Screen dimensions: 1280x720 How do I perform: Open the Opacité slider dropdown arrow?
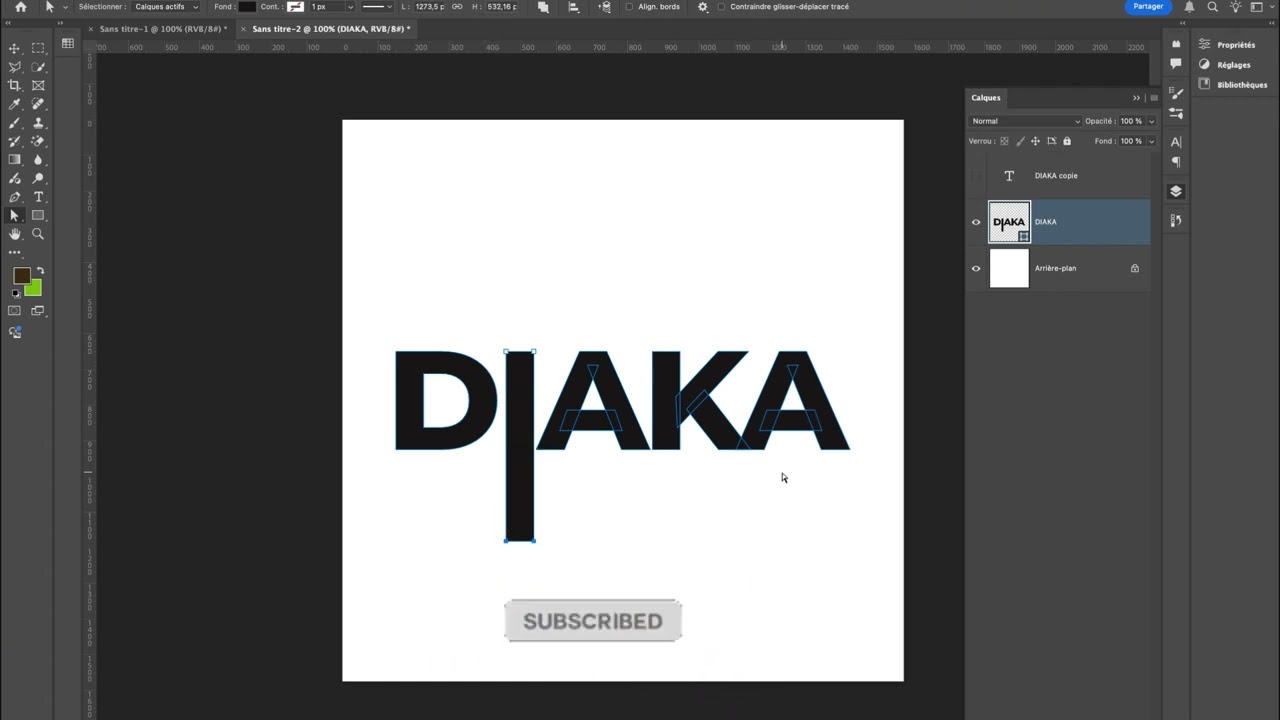[1151, 121]
